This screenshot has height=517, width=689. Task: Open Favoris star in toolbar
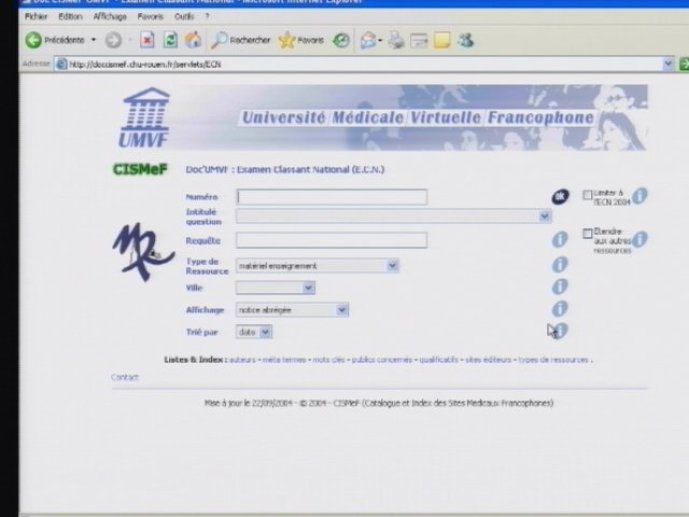tap(301, 40)
